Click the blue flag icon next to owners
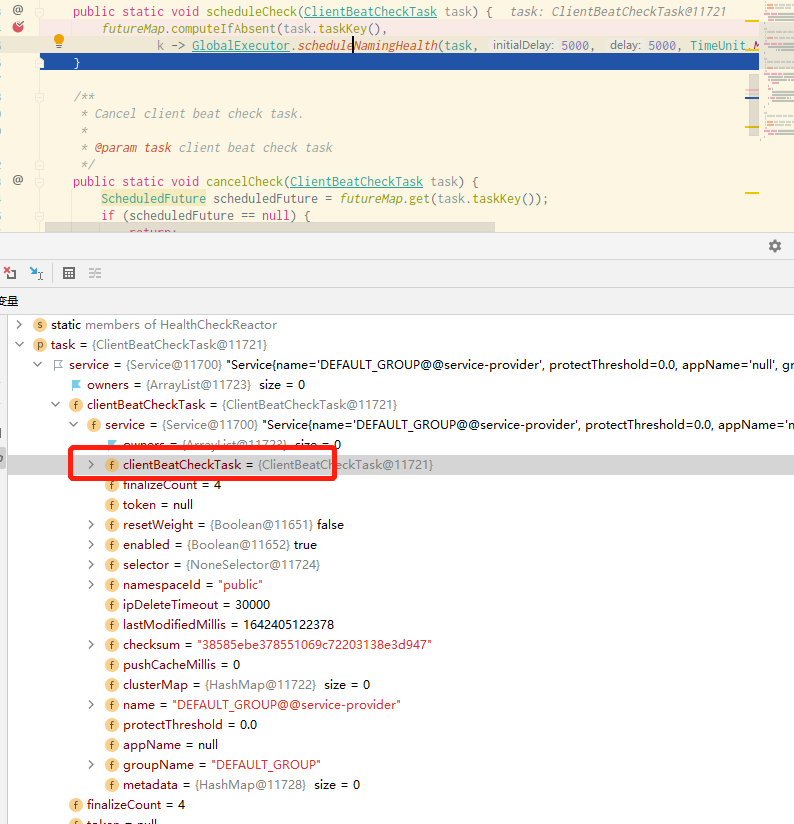The image size is (794, 824). 76,385
